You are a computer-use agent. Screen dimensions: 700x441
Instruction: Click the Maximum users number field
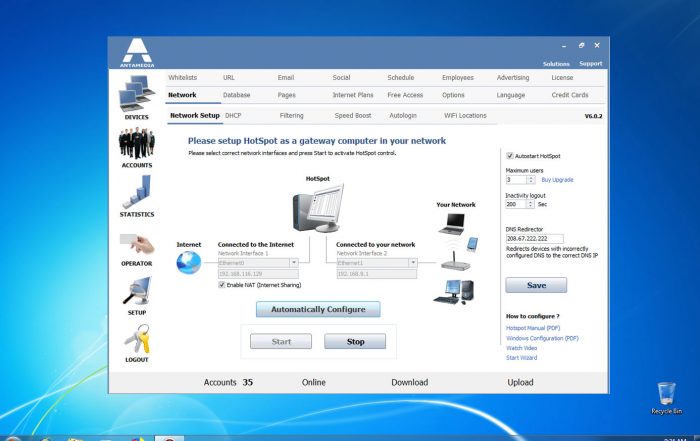coord(516,180)
